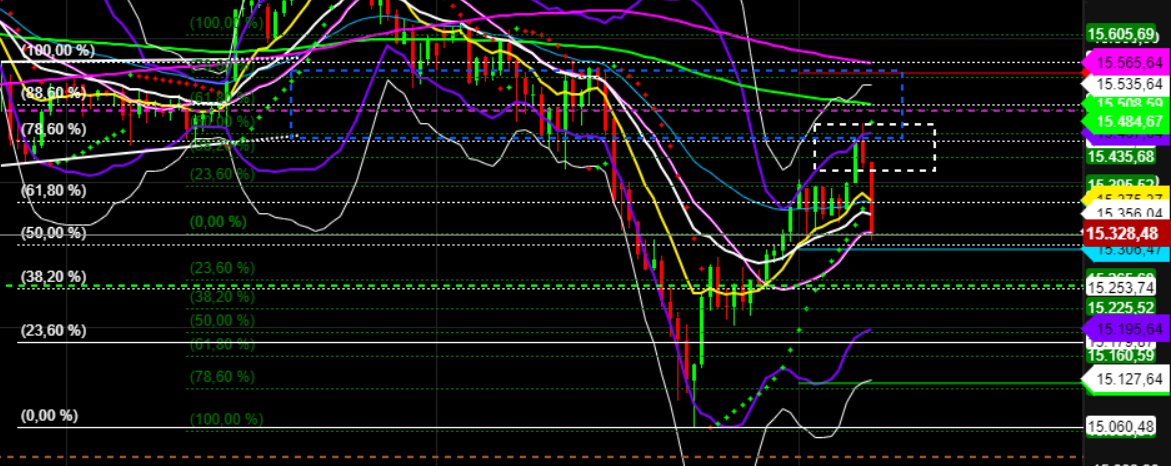This screenshot has height=466, width=1171.
Task: Select the green (38,20 %) Fibonacci label
Action: (222, 296)
